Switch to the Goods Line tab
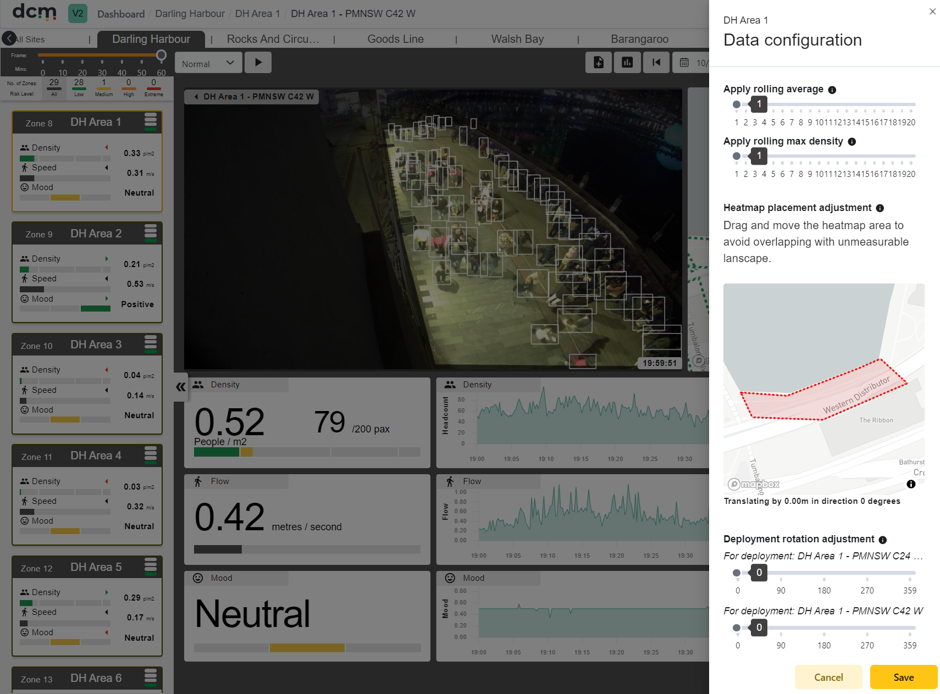 click(395, 39)
